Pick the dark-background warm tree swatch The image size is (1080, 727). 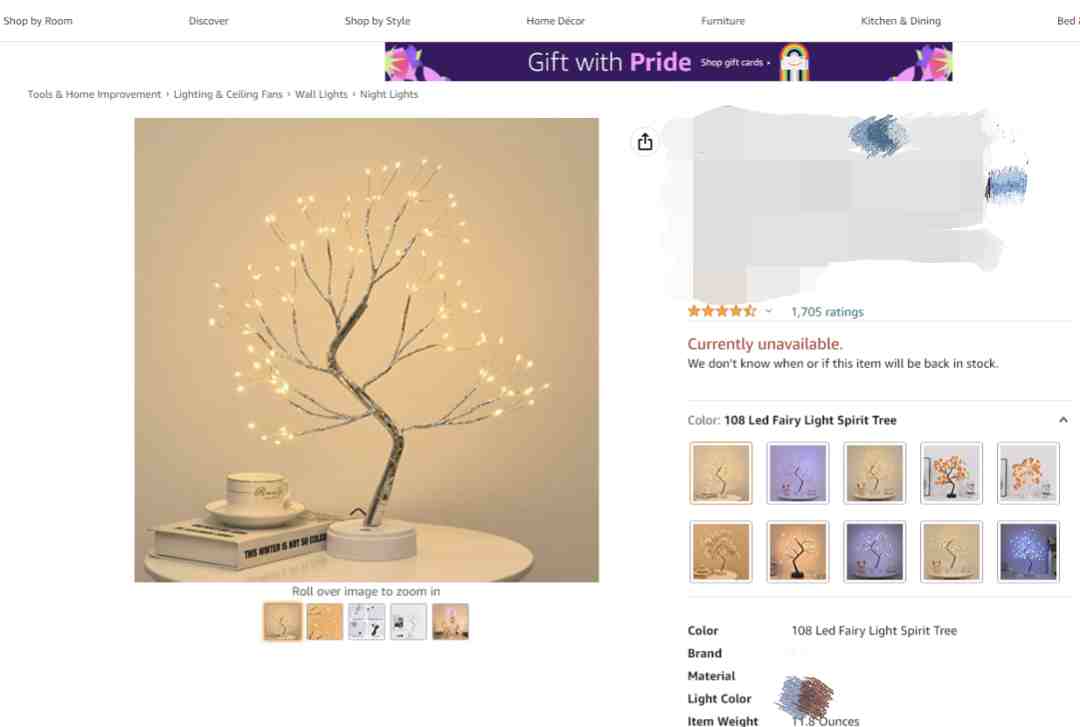tap(798, 552)
